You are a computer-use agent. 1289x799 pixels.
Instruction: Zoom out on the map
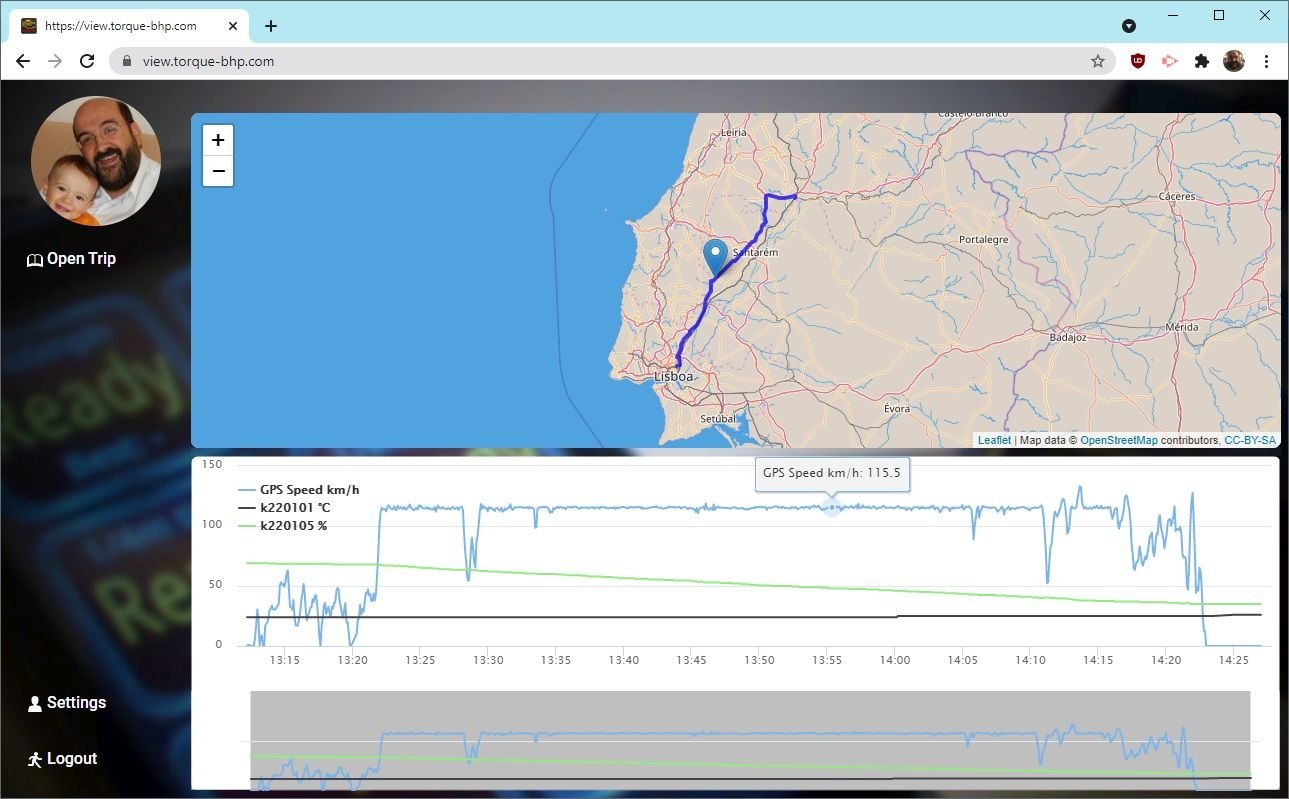click(218, 171)
